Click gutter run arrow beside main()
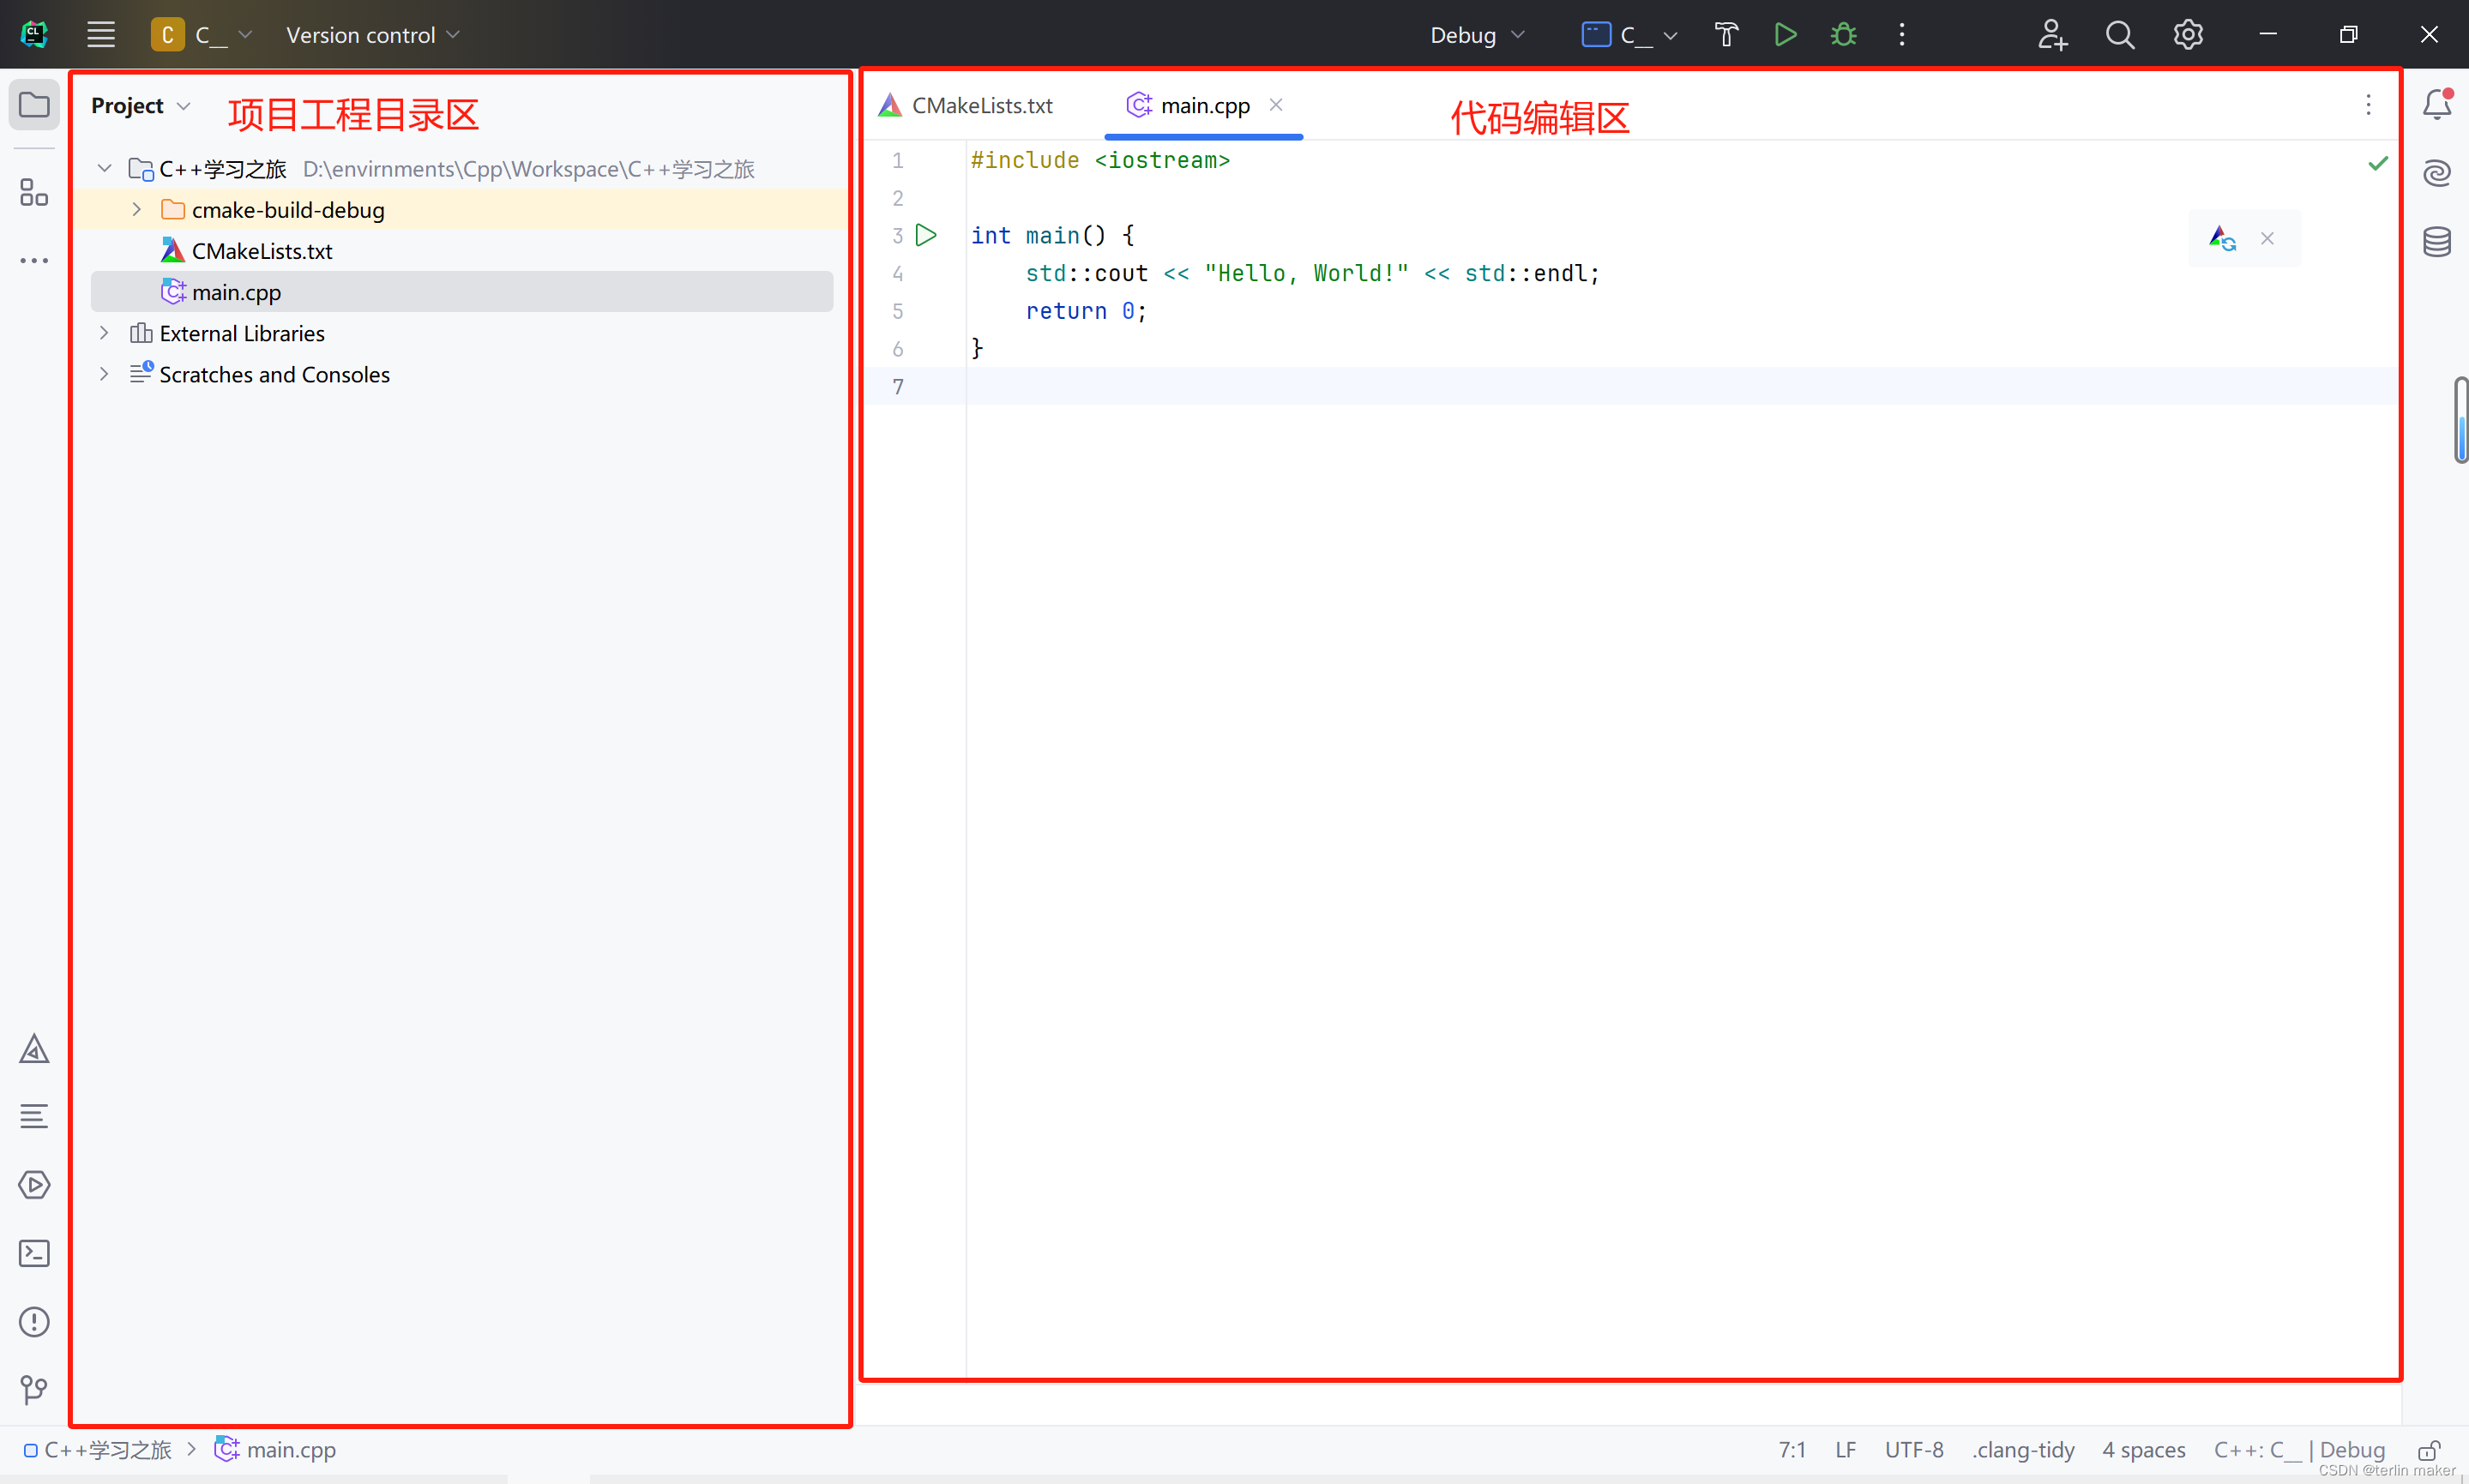Image resolution: width=2469 pixels, height=1484 pixels. [926, 235]
